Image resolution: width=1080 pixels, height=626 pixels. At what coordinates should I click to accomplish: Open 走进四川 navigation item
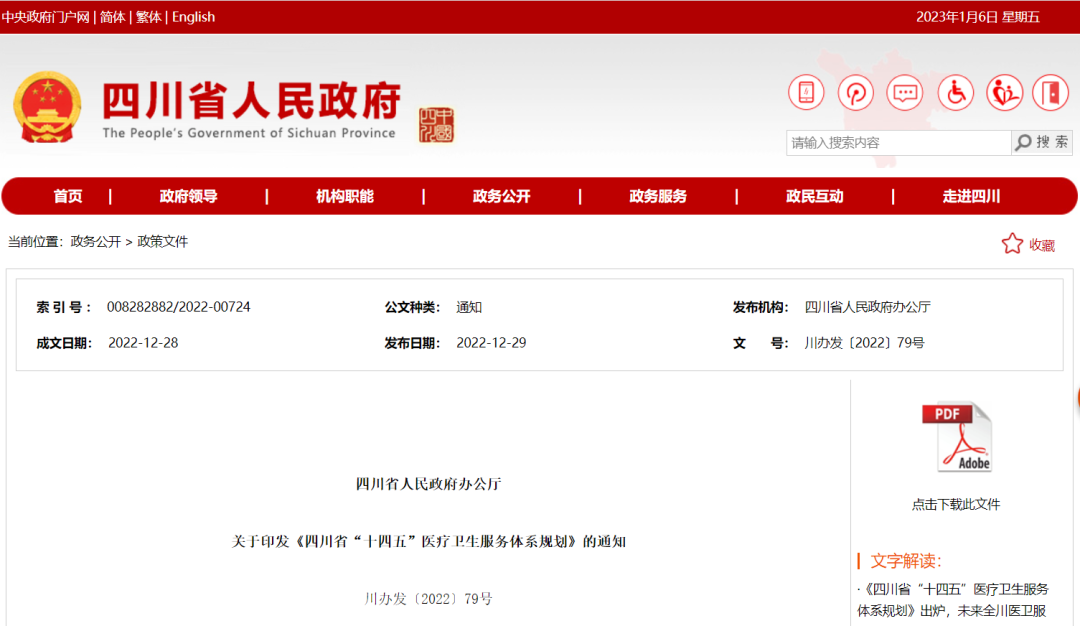pos(971,196)
